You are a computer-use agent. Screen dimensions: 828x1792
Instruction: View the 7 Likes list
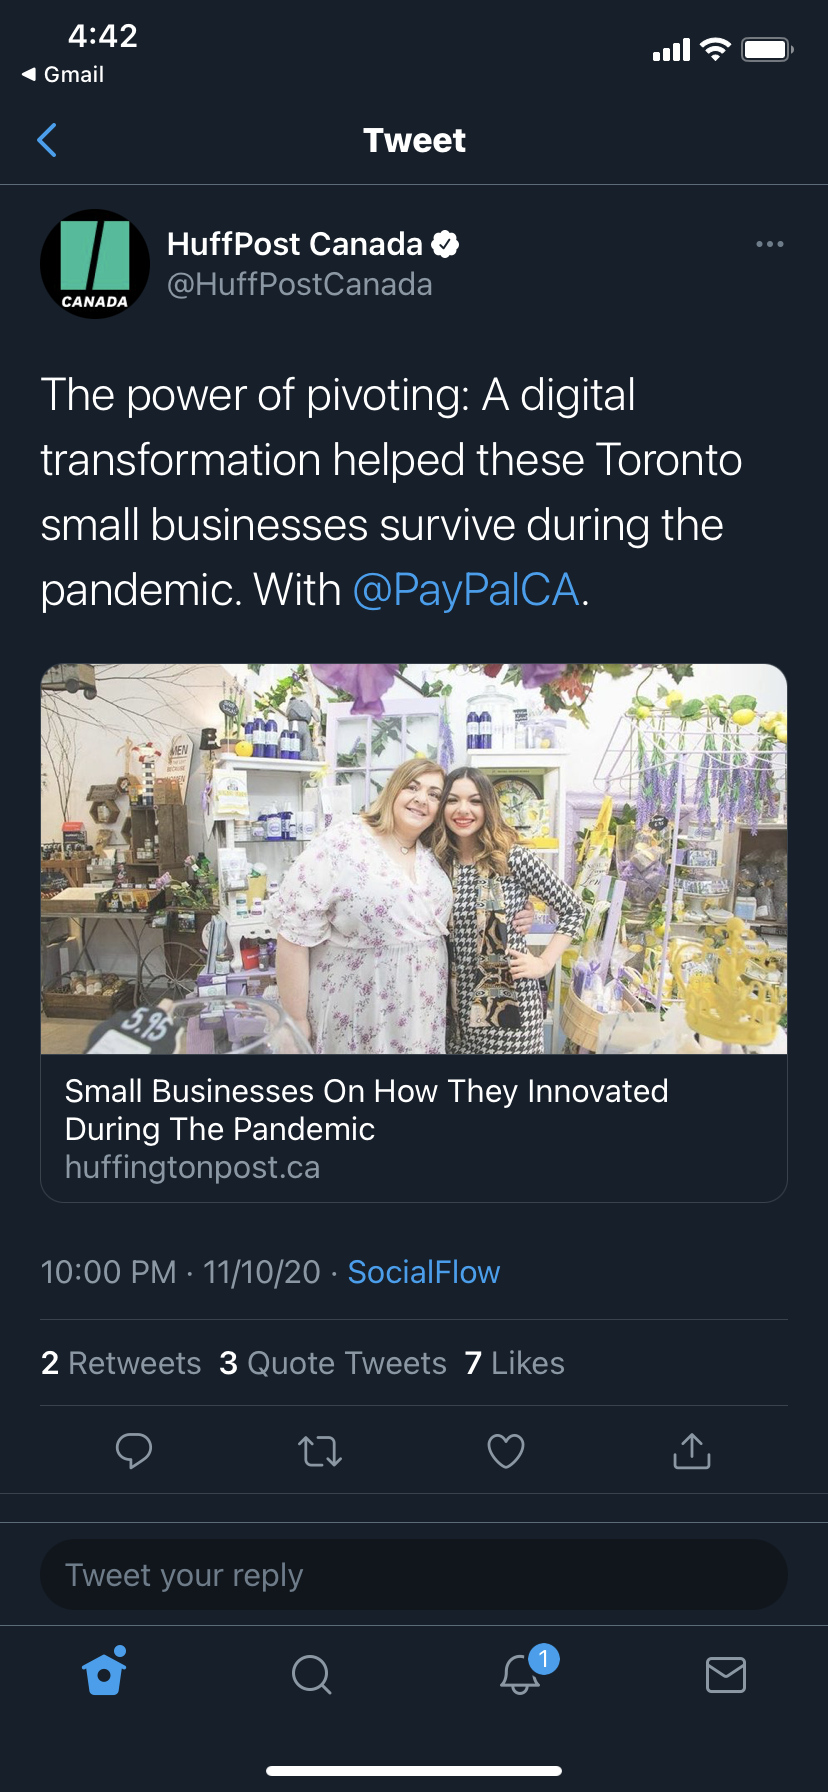515,1363
